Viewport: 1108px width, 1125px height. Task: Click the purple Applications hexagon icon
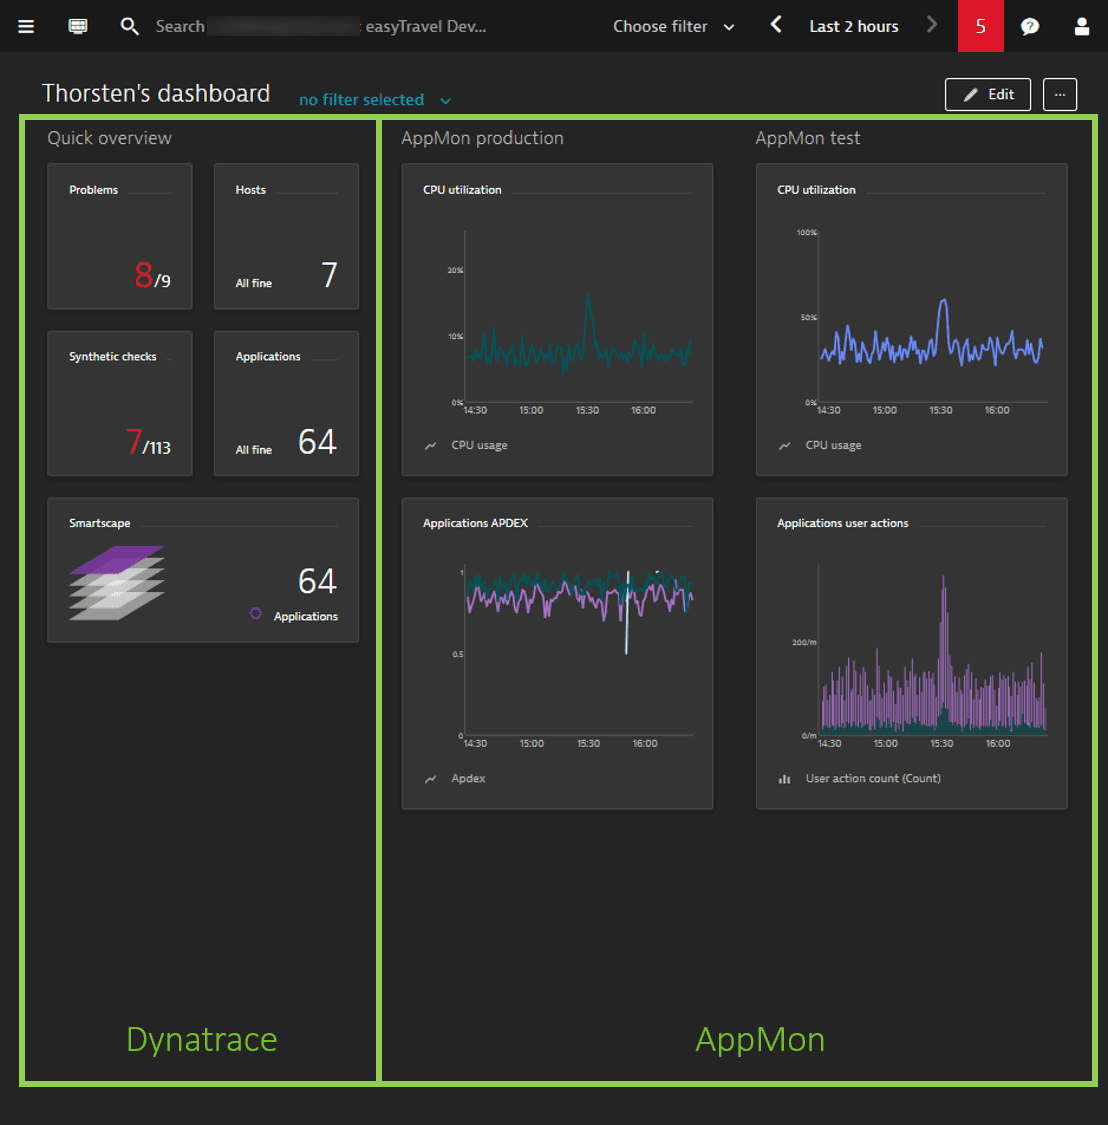(255, 613)
